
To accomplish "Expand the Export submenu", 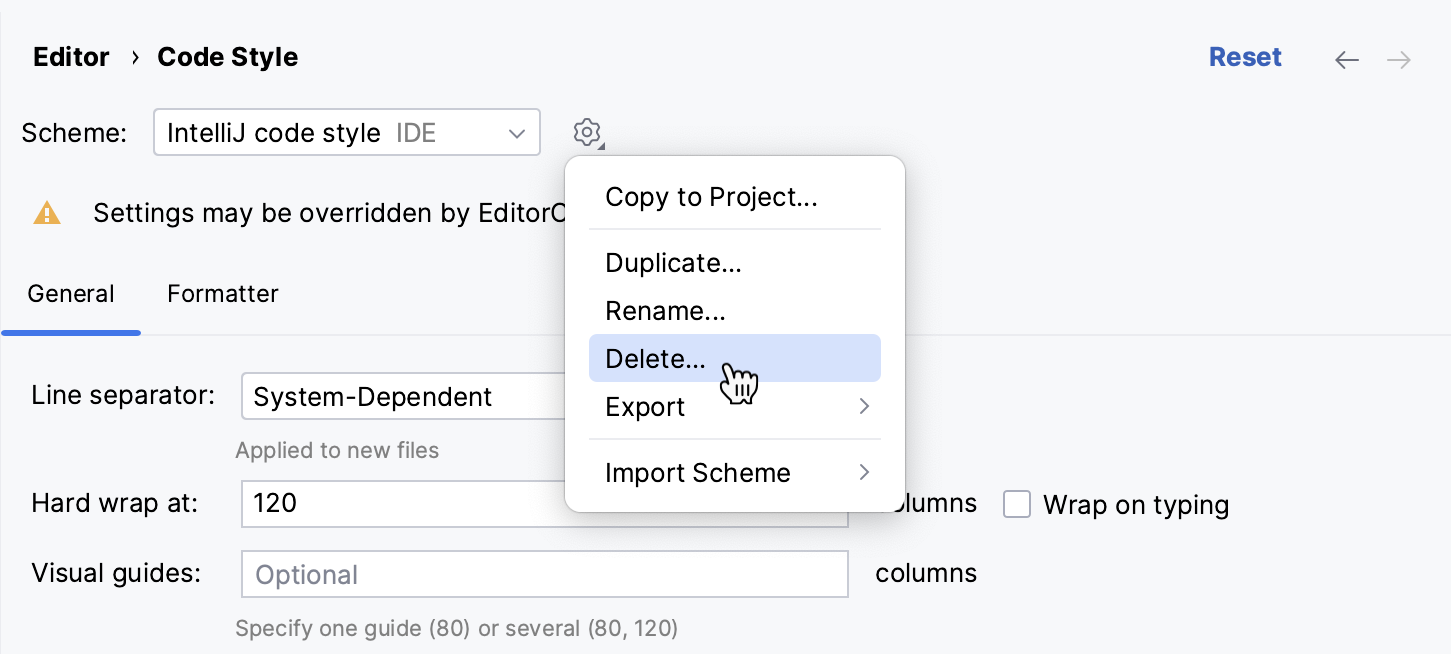I will 645,407.
